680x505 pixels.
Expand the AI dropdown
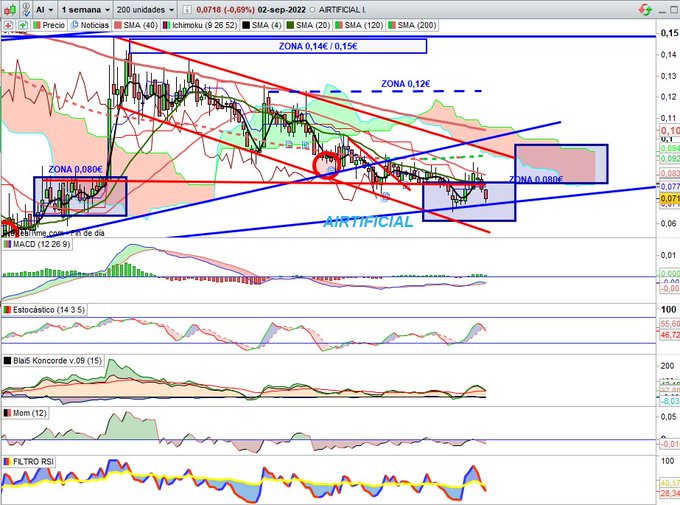[x=44, y=10]
